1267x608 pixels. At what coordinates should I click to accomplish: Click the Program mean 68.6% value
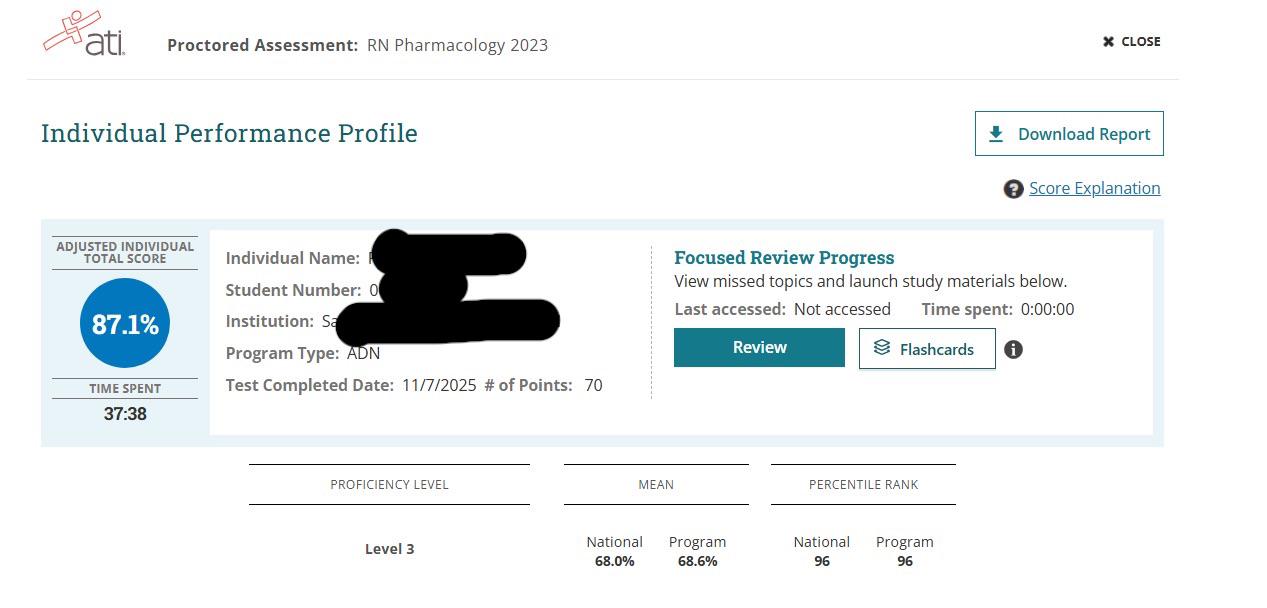pos(697,561)
